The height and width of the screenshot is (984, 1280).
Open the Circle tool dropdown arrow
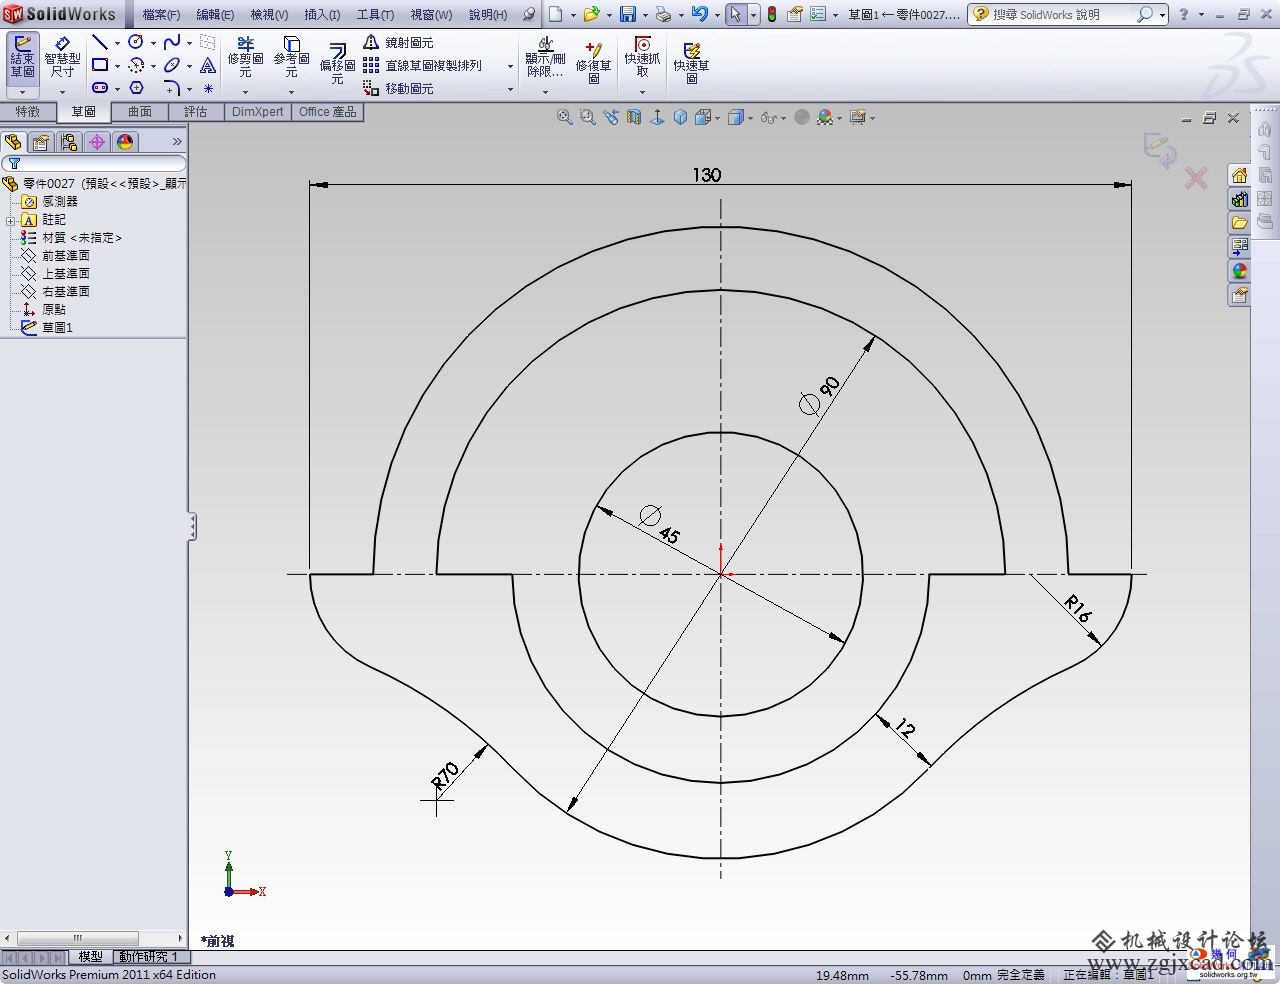coord(153,43)
